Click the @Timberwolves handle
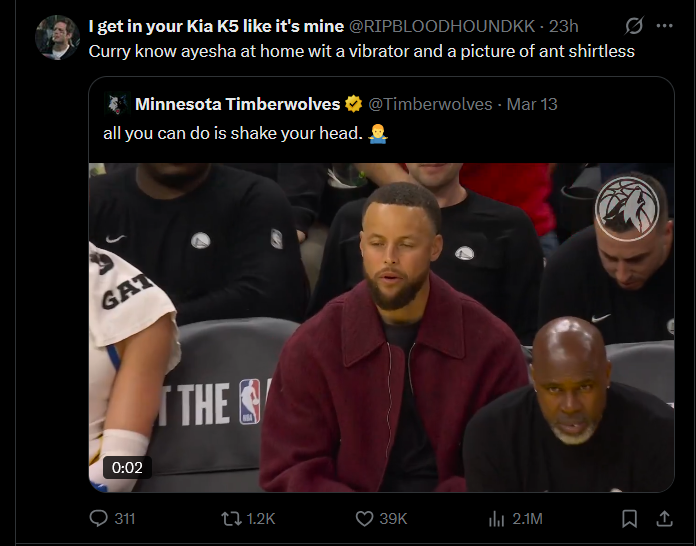The image size is (696, 546). (431, 104)
